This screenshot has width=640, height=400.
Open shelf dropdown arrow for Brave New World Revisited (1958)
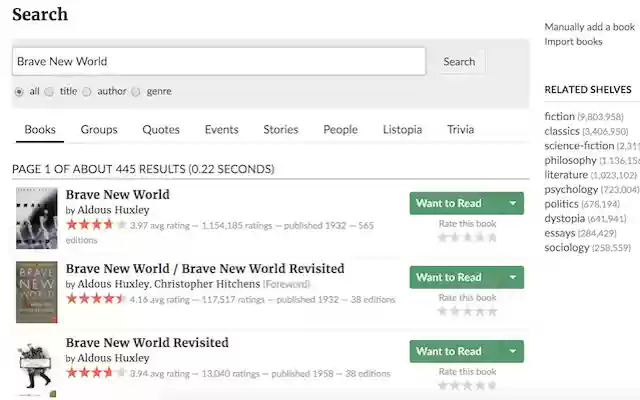[513, 351]
